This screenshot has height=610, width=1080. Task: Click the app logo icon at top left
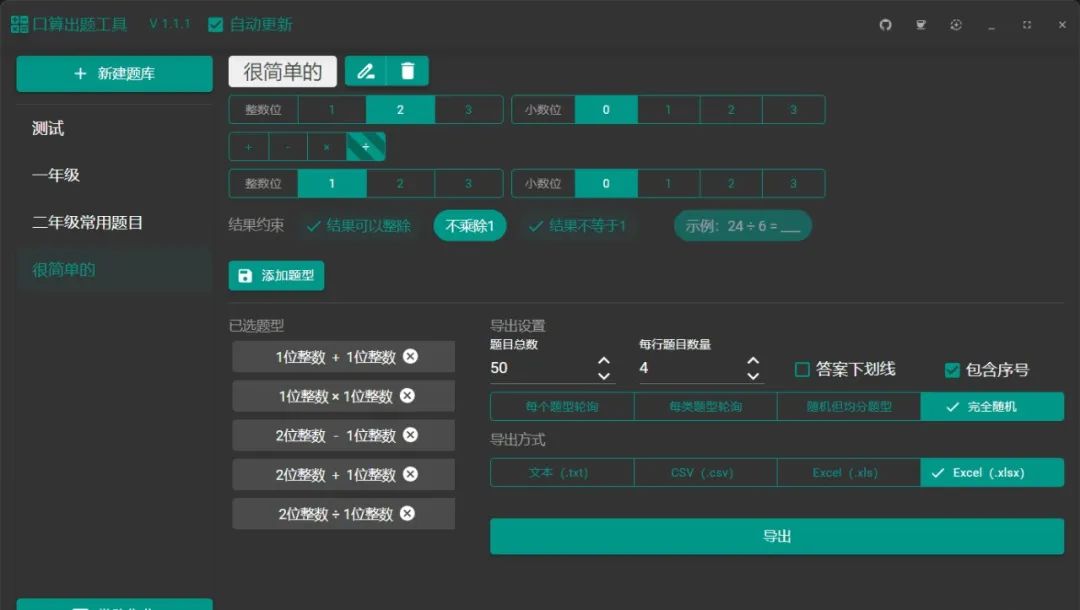click(19, 25)
